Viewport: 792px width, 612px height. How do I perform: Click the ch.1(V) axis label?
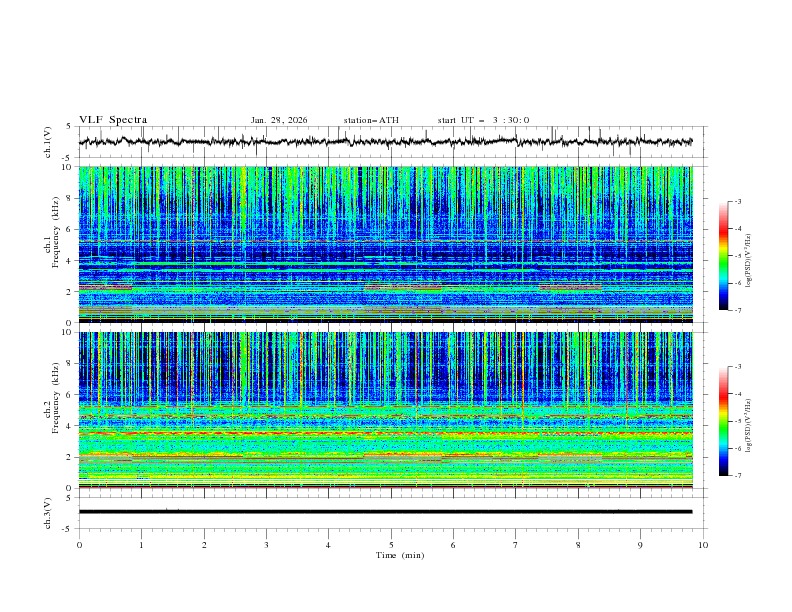coord(48,142)
